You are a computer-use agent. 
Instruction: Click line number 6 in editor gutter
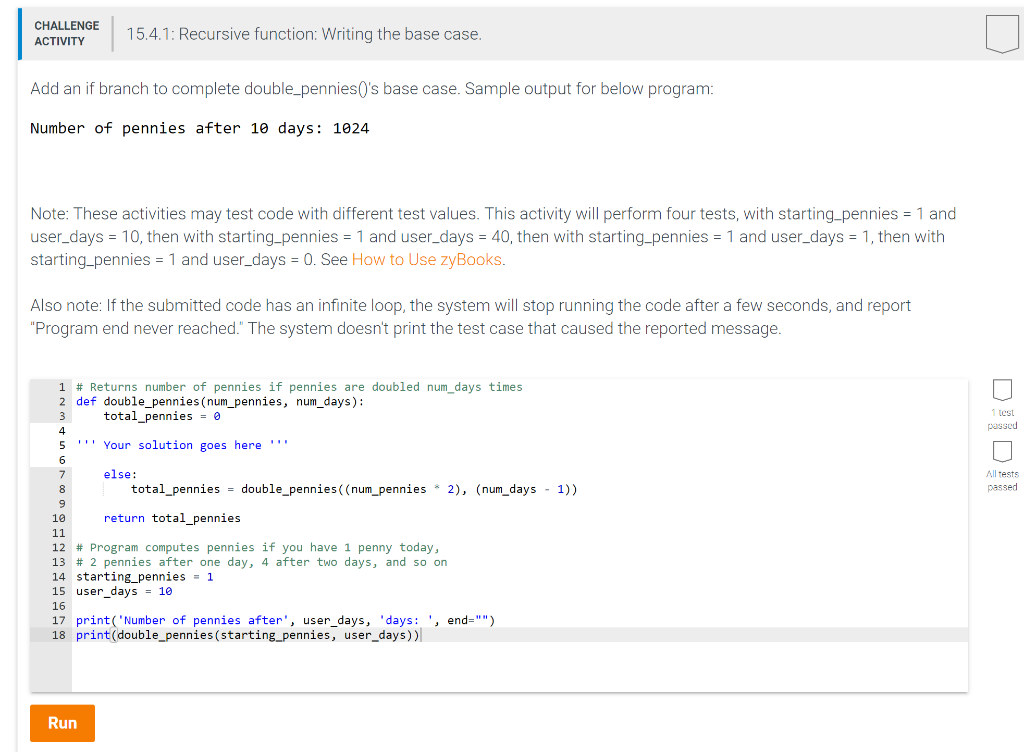click(x=62, y=460)
